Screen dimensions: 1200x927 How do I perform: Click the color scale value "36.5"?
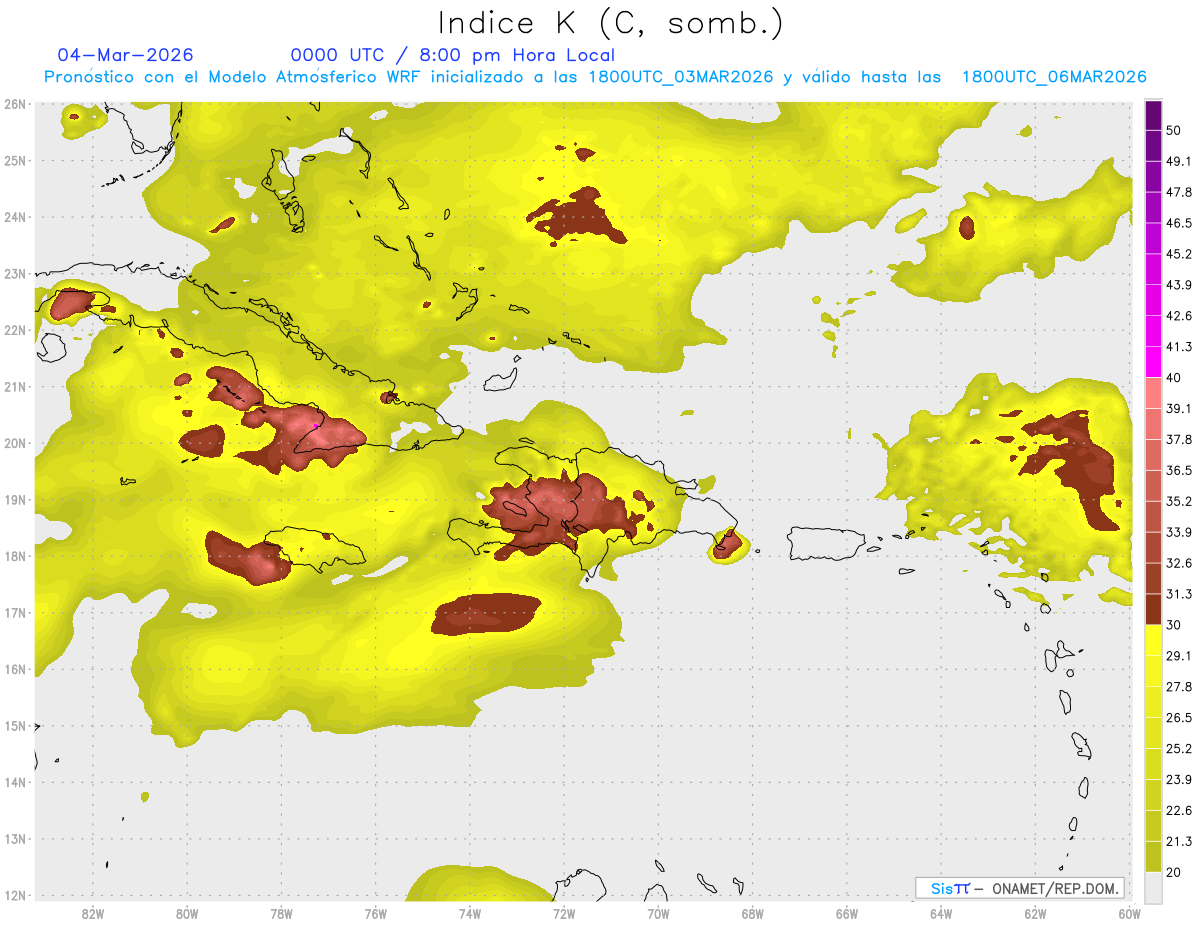tap(1178, 470)
